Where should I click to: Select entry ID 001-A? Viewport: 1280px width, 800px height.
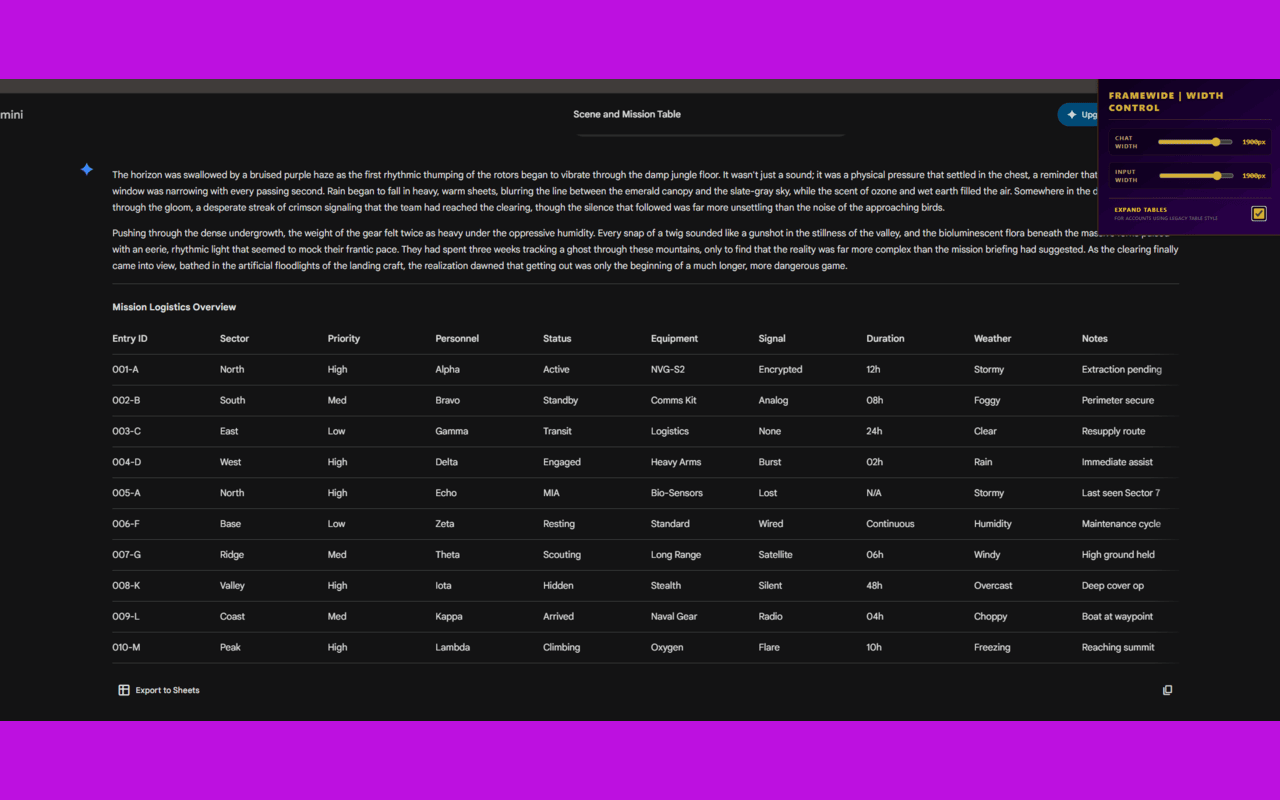[126, 370]
